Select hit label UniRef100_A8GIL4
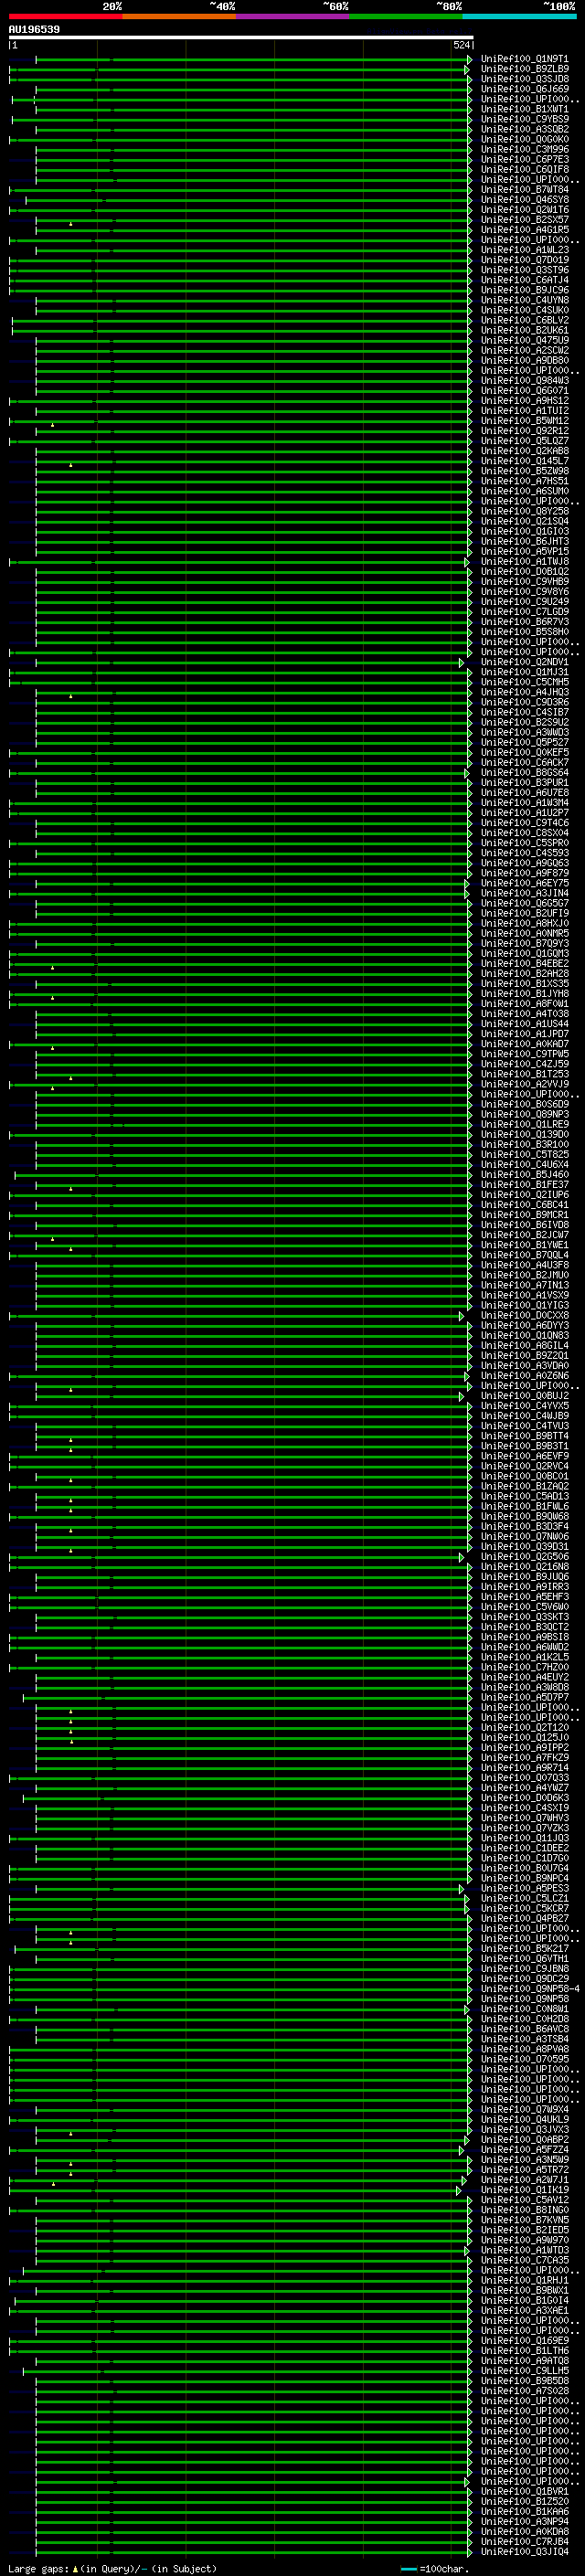 click(x=525, y=1346)
